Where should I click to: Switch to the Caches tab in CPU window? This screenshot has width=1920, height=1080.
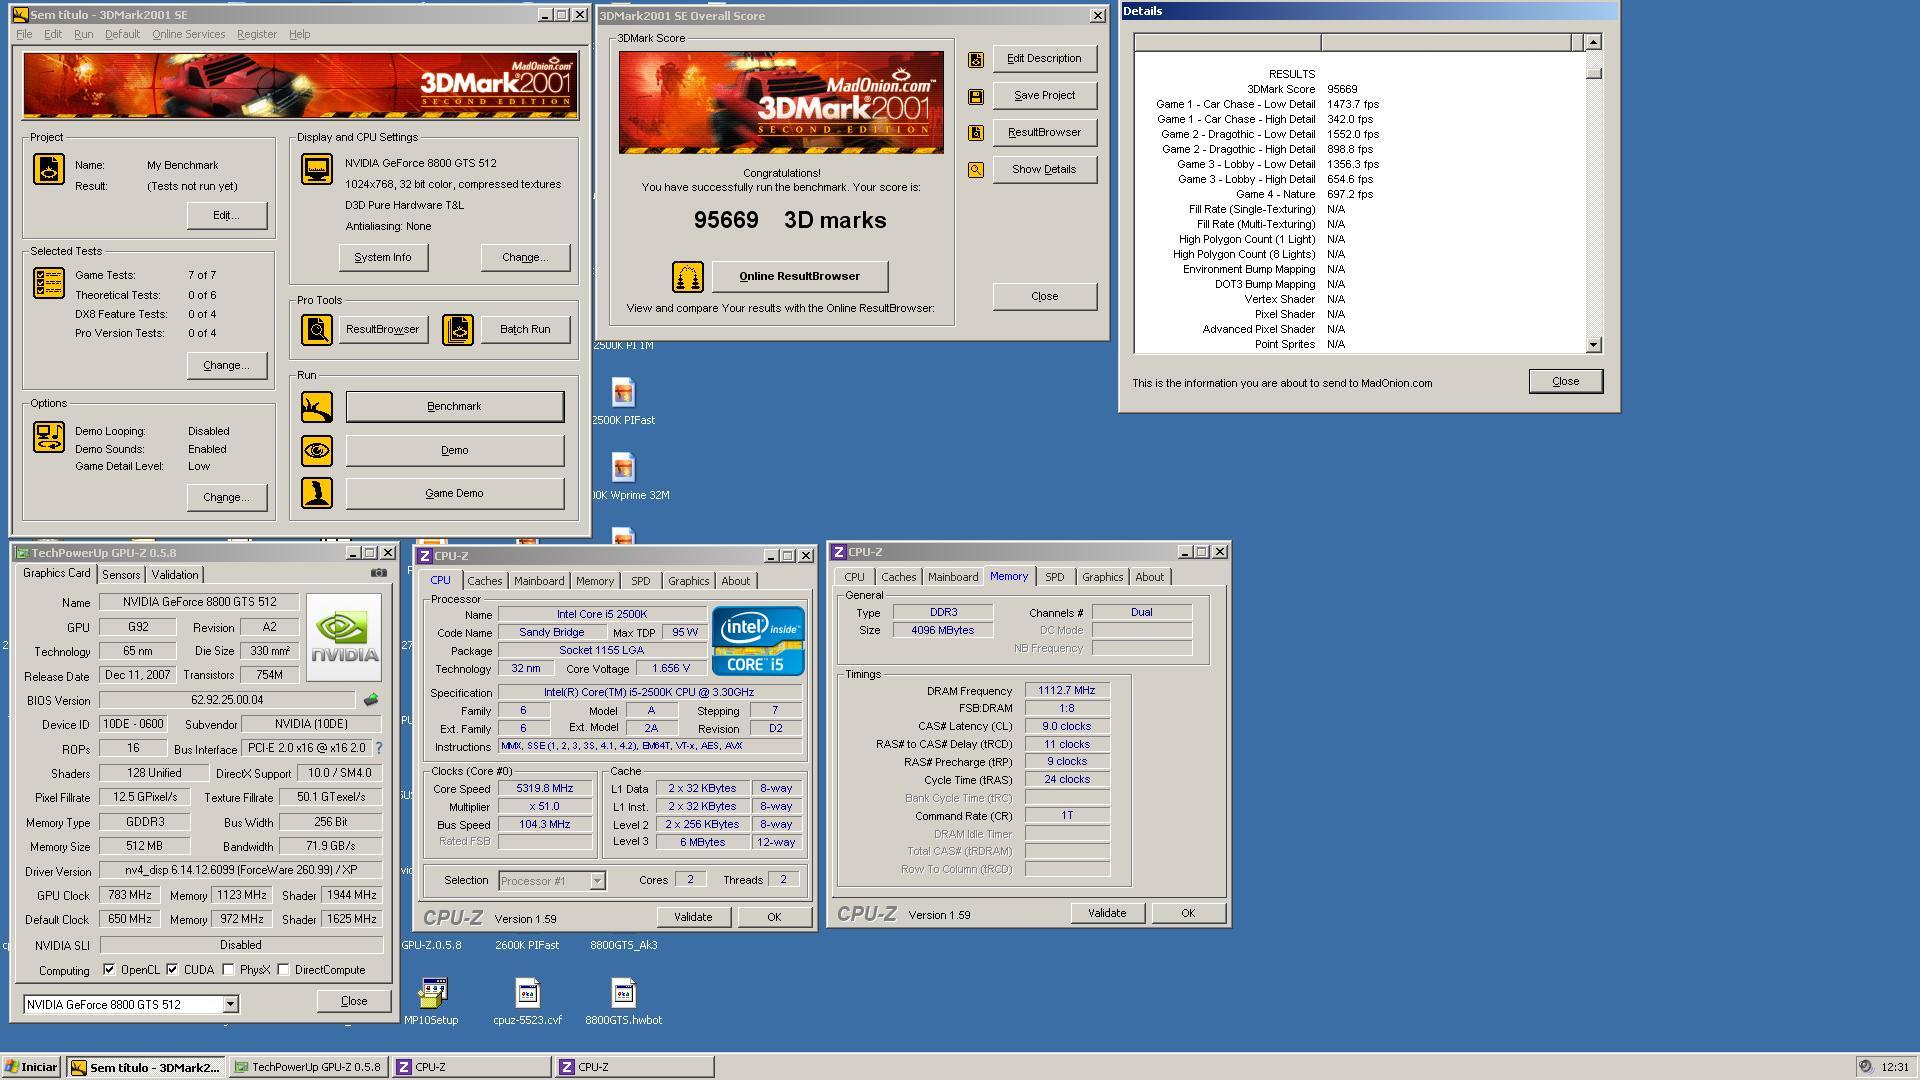[x=485, y=581]
